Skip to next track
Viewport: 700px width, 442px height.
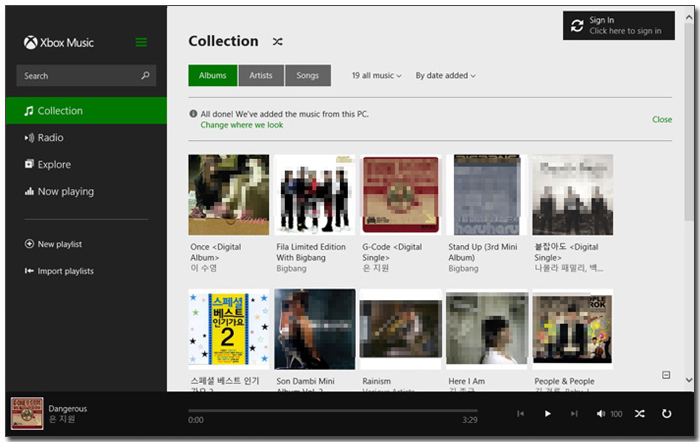pos(574,413)
